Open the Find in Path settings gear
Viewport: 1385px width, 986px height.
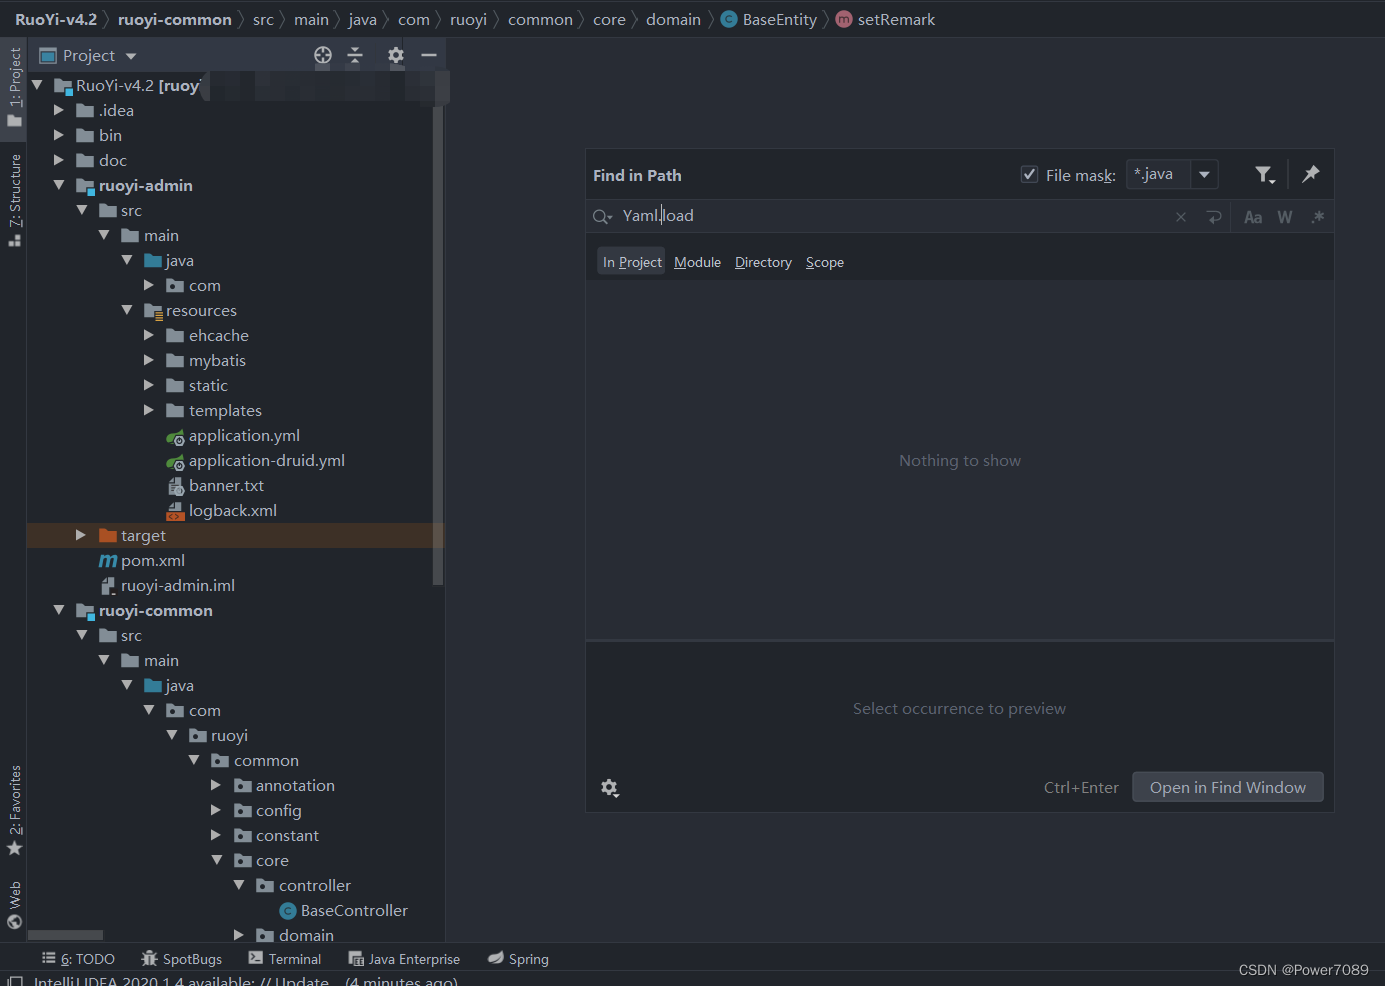tap(610, 788)
